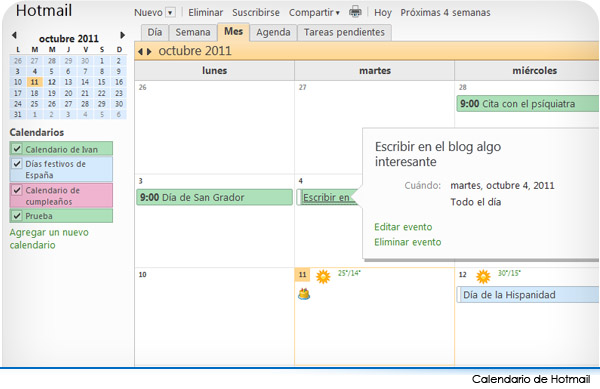Open the Nuevo dropdown arrow
This screenshot has height=389, width=600.
point(170,13)
